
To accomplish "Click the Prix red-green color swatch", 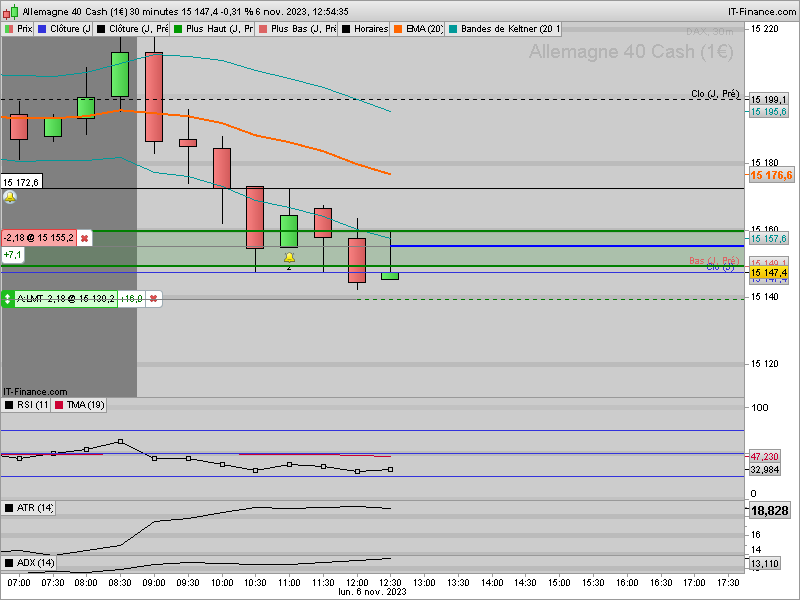I will 9,29.
